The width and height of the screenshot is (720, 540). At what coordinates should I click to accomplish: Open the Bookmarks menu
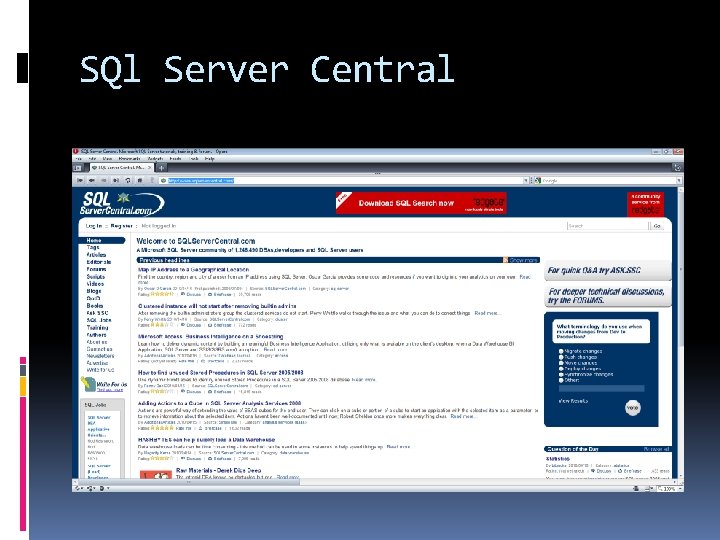coord(129,159)
